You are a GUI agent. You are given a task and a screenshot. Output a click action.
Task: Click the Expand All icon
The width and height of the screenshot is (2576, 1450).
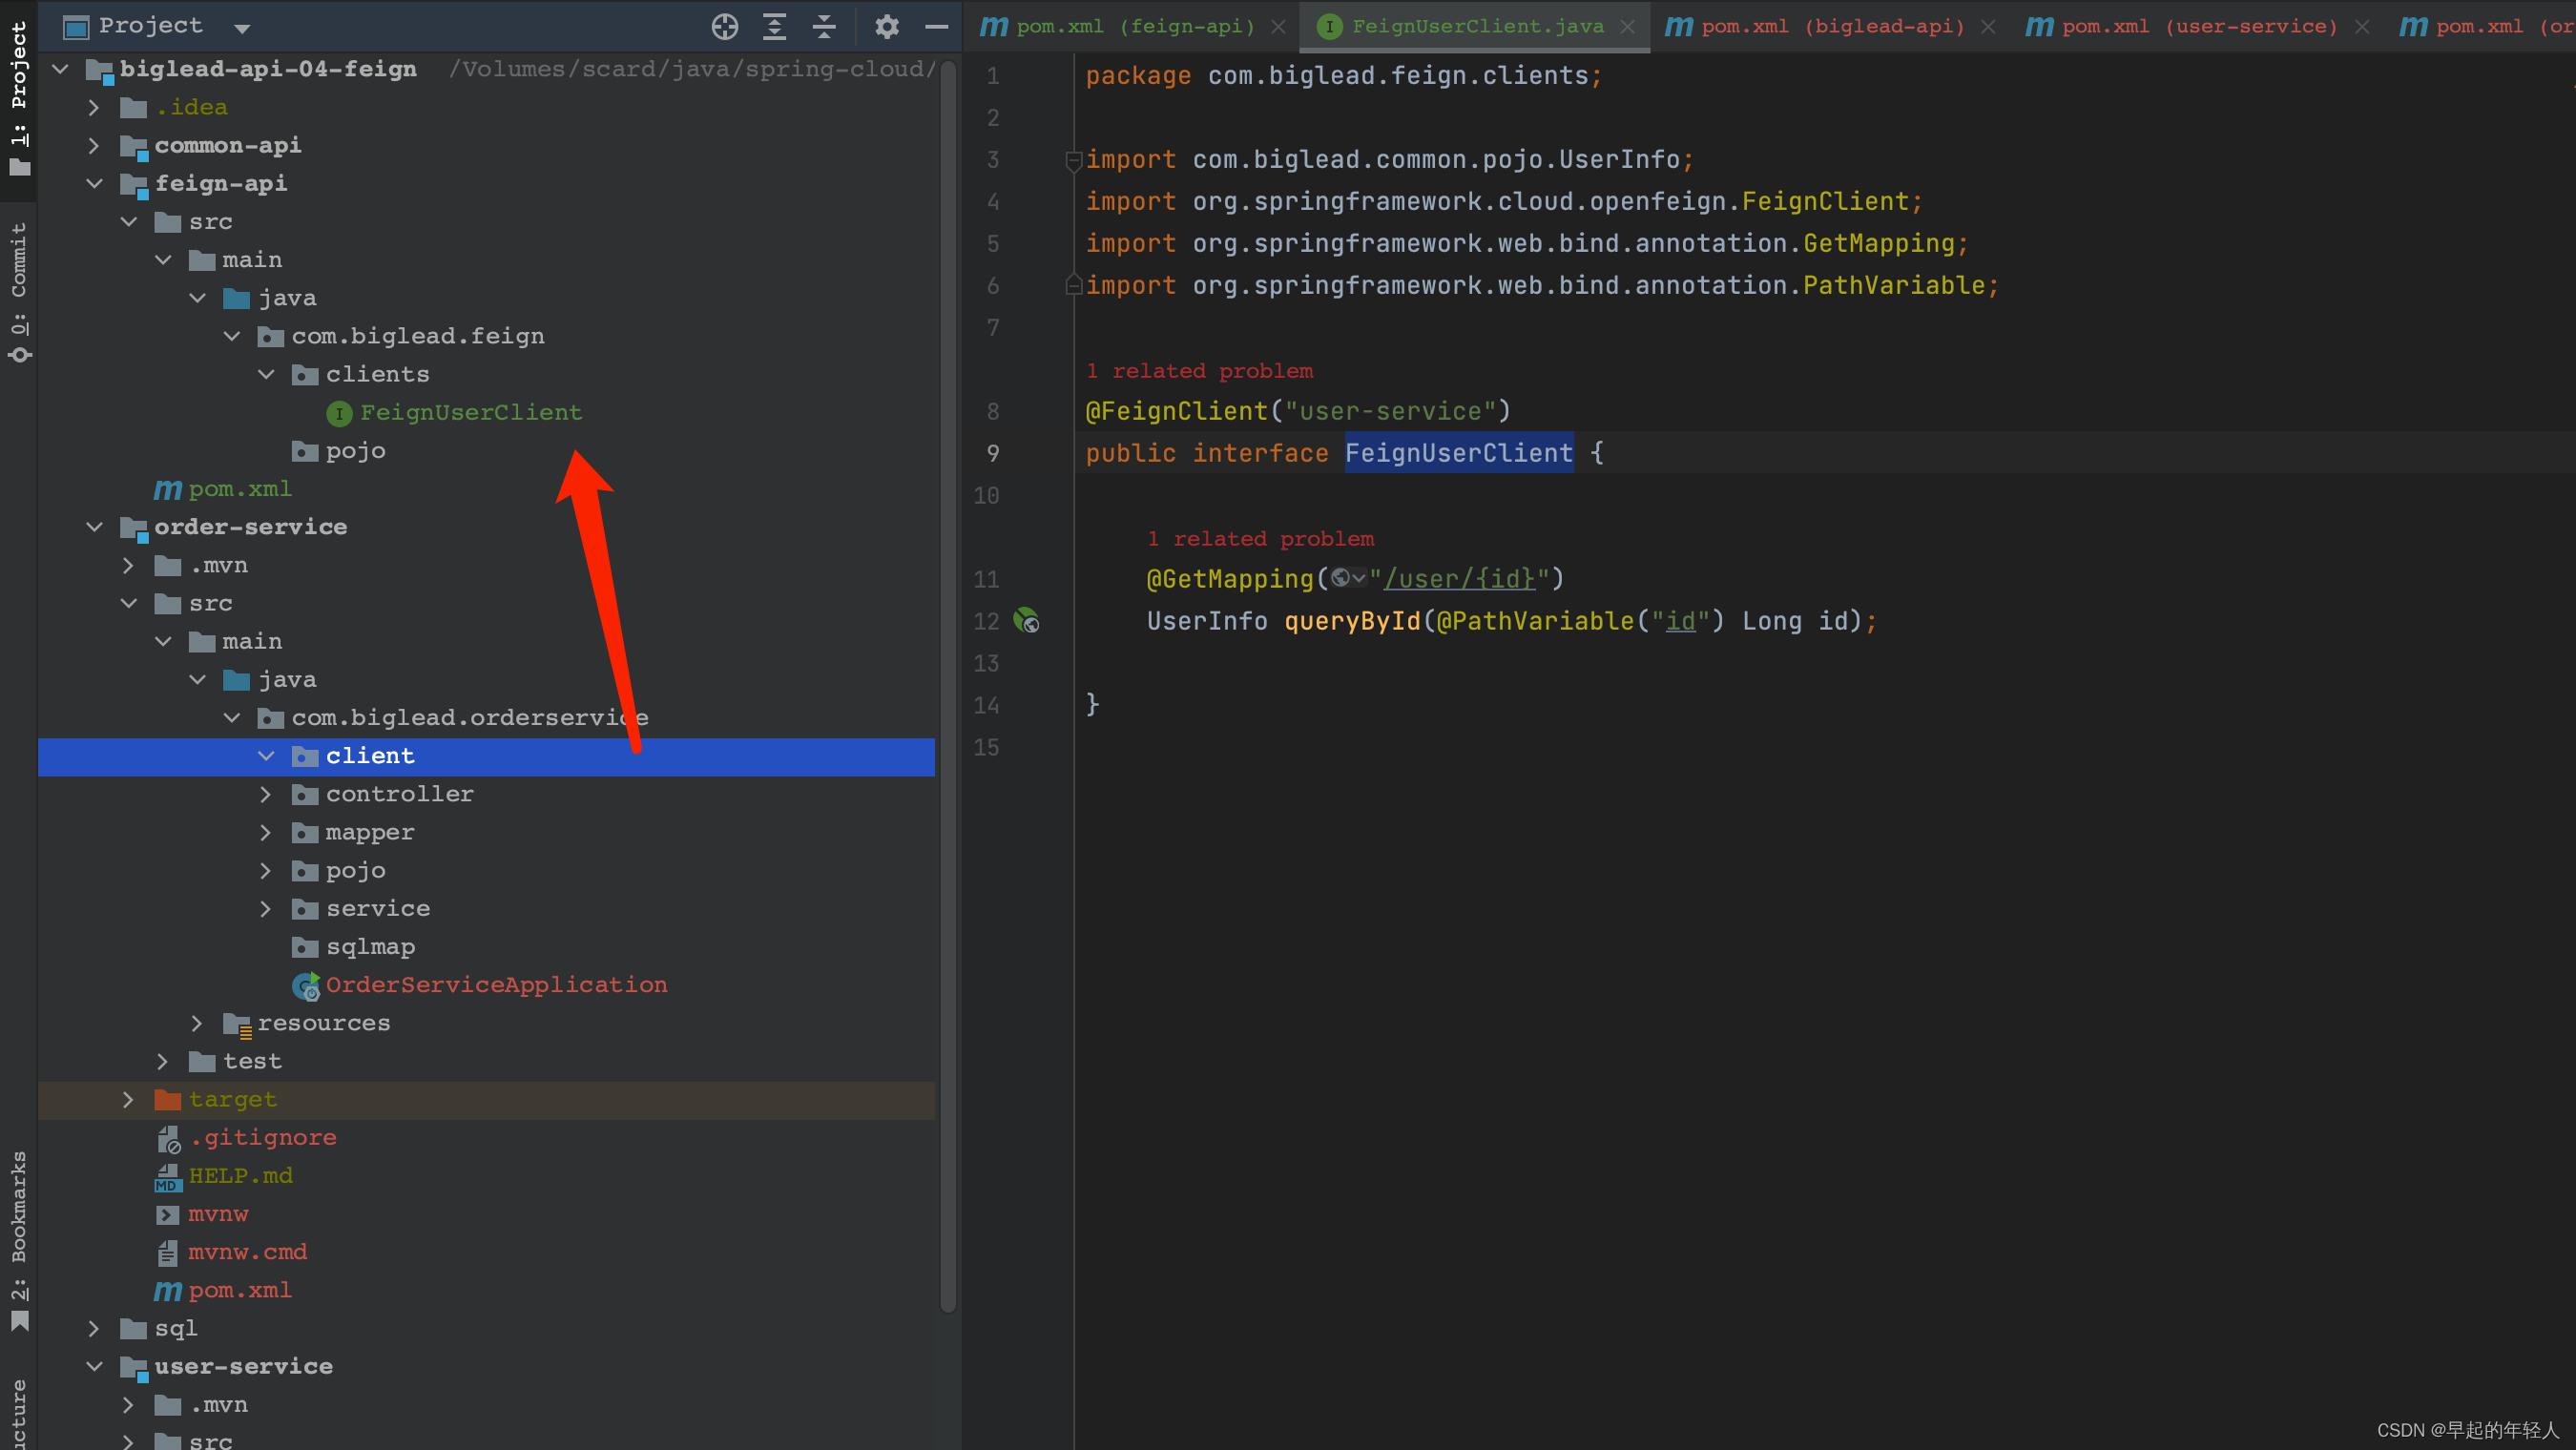tap(774, 27)
